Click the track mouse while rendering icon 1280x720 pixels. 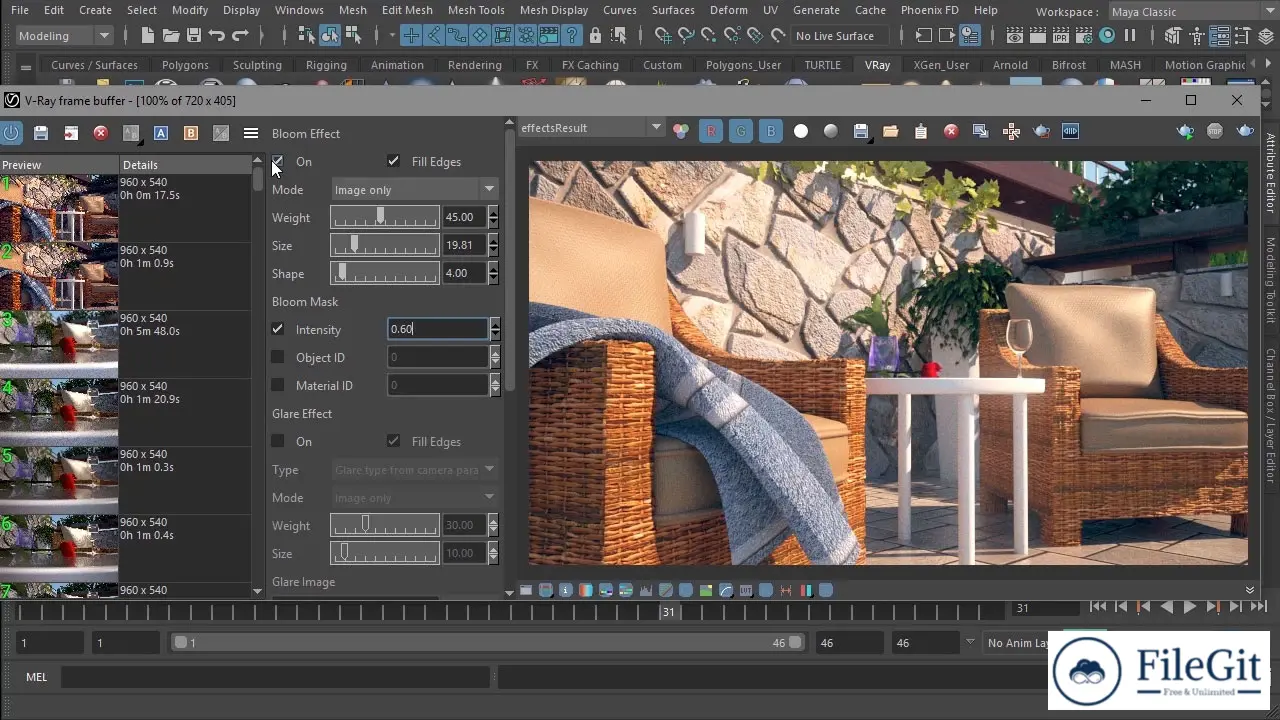1011,131
